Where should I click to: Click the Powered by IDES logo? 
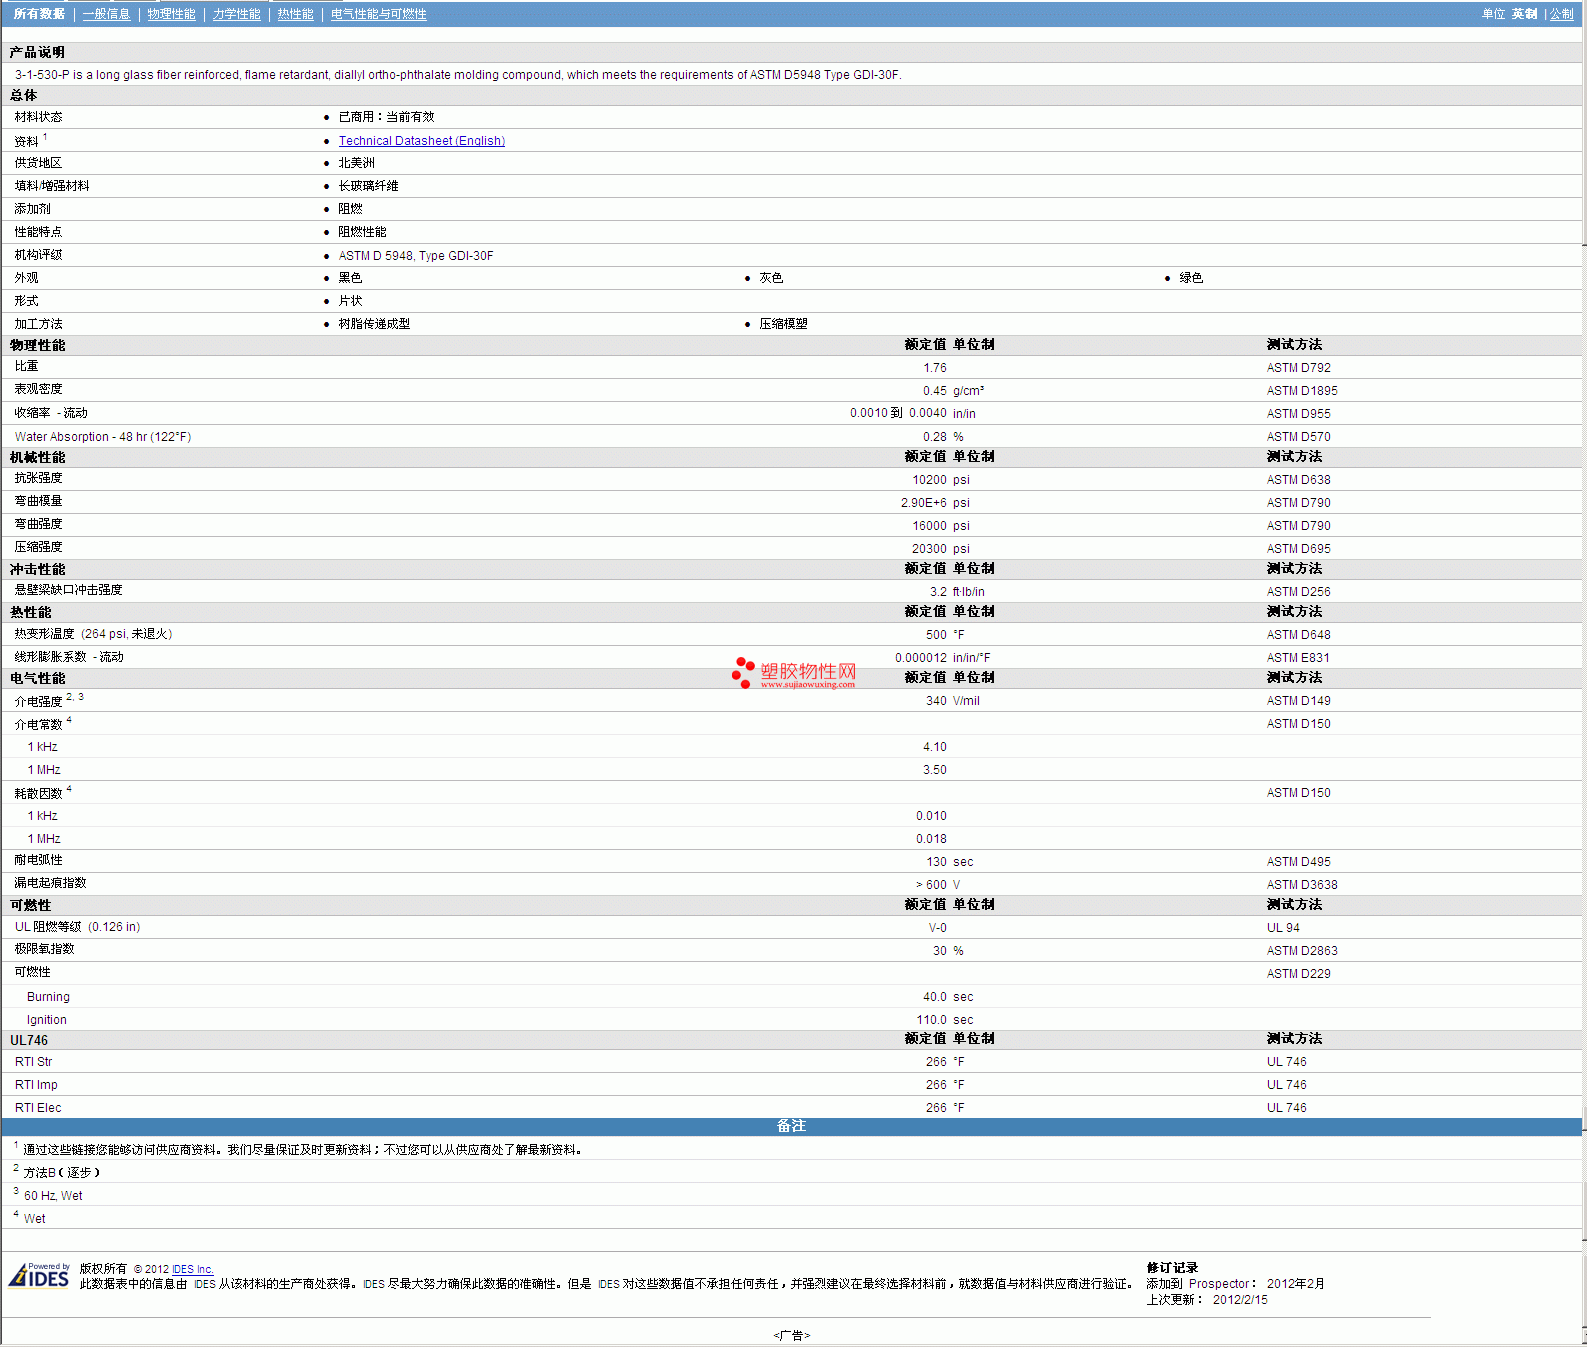40,1275
